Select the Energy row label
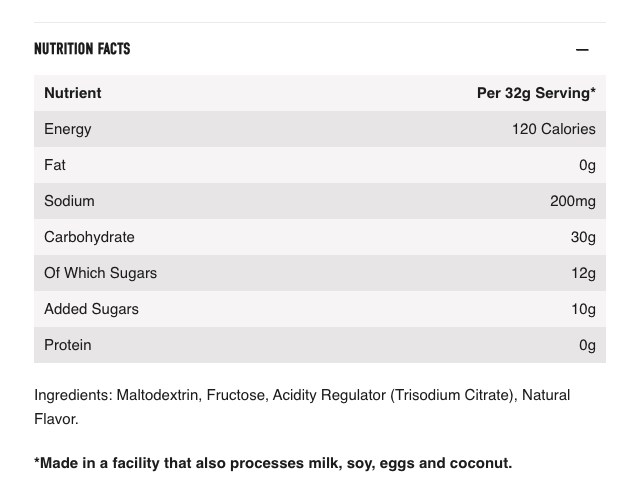Screen dimensions: 641x484 (68, 129)
